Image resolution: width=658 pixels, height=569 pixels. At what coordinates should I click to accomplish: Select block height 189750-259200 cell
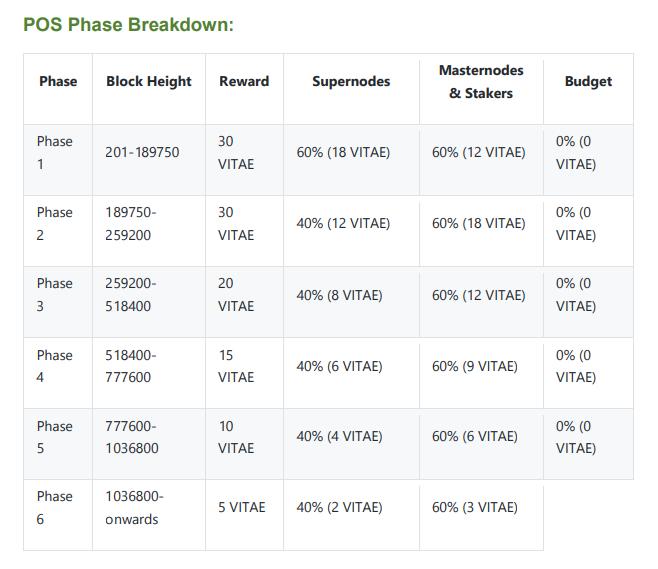pos(131,223)
